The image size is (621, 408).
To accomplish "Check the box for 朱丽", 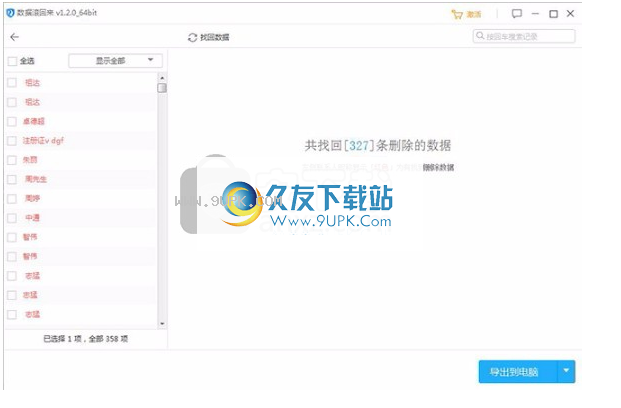I will (x=12, y=160).
